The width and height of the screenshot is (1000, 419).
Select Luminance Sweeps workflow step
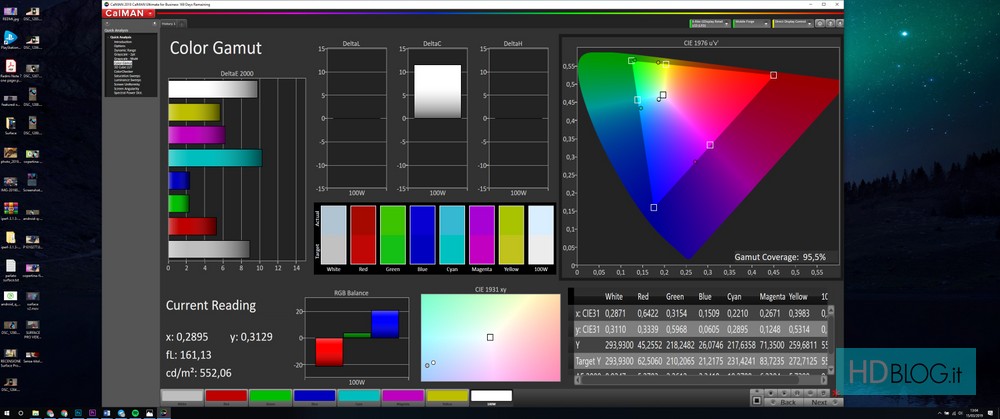tap(127, 80)
